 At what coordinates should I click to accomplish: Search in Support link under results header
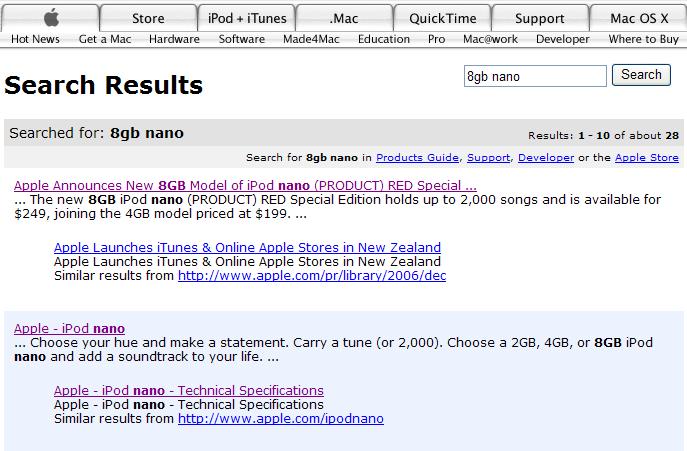(488, 157)
